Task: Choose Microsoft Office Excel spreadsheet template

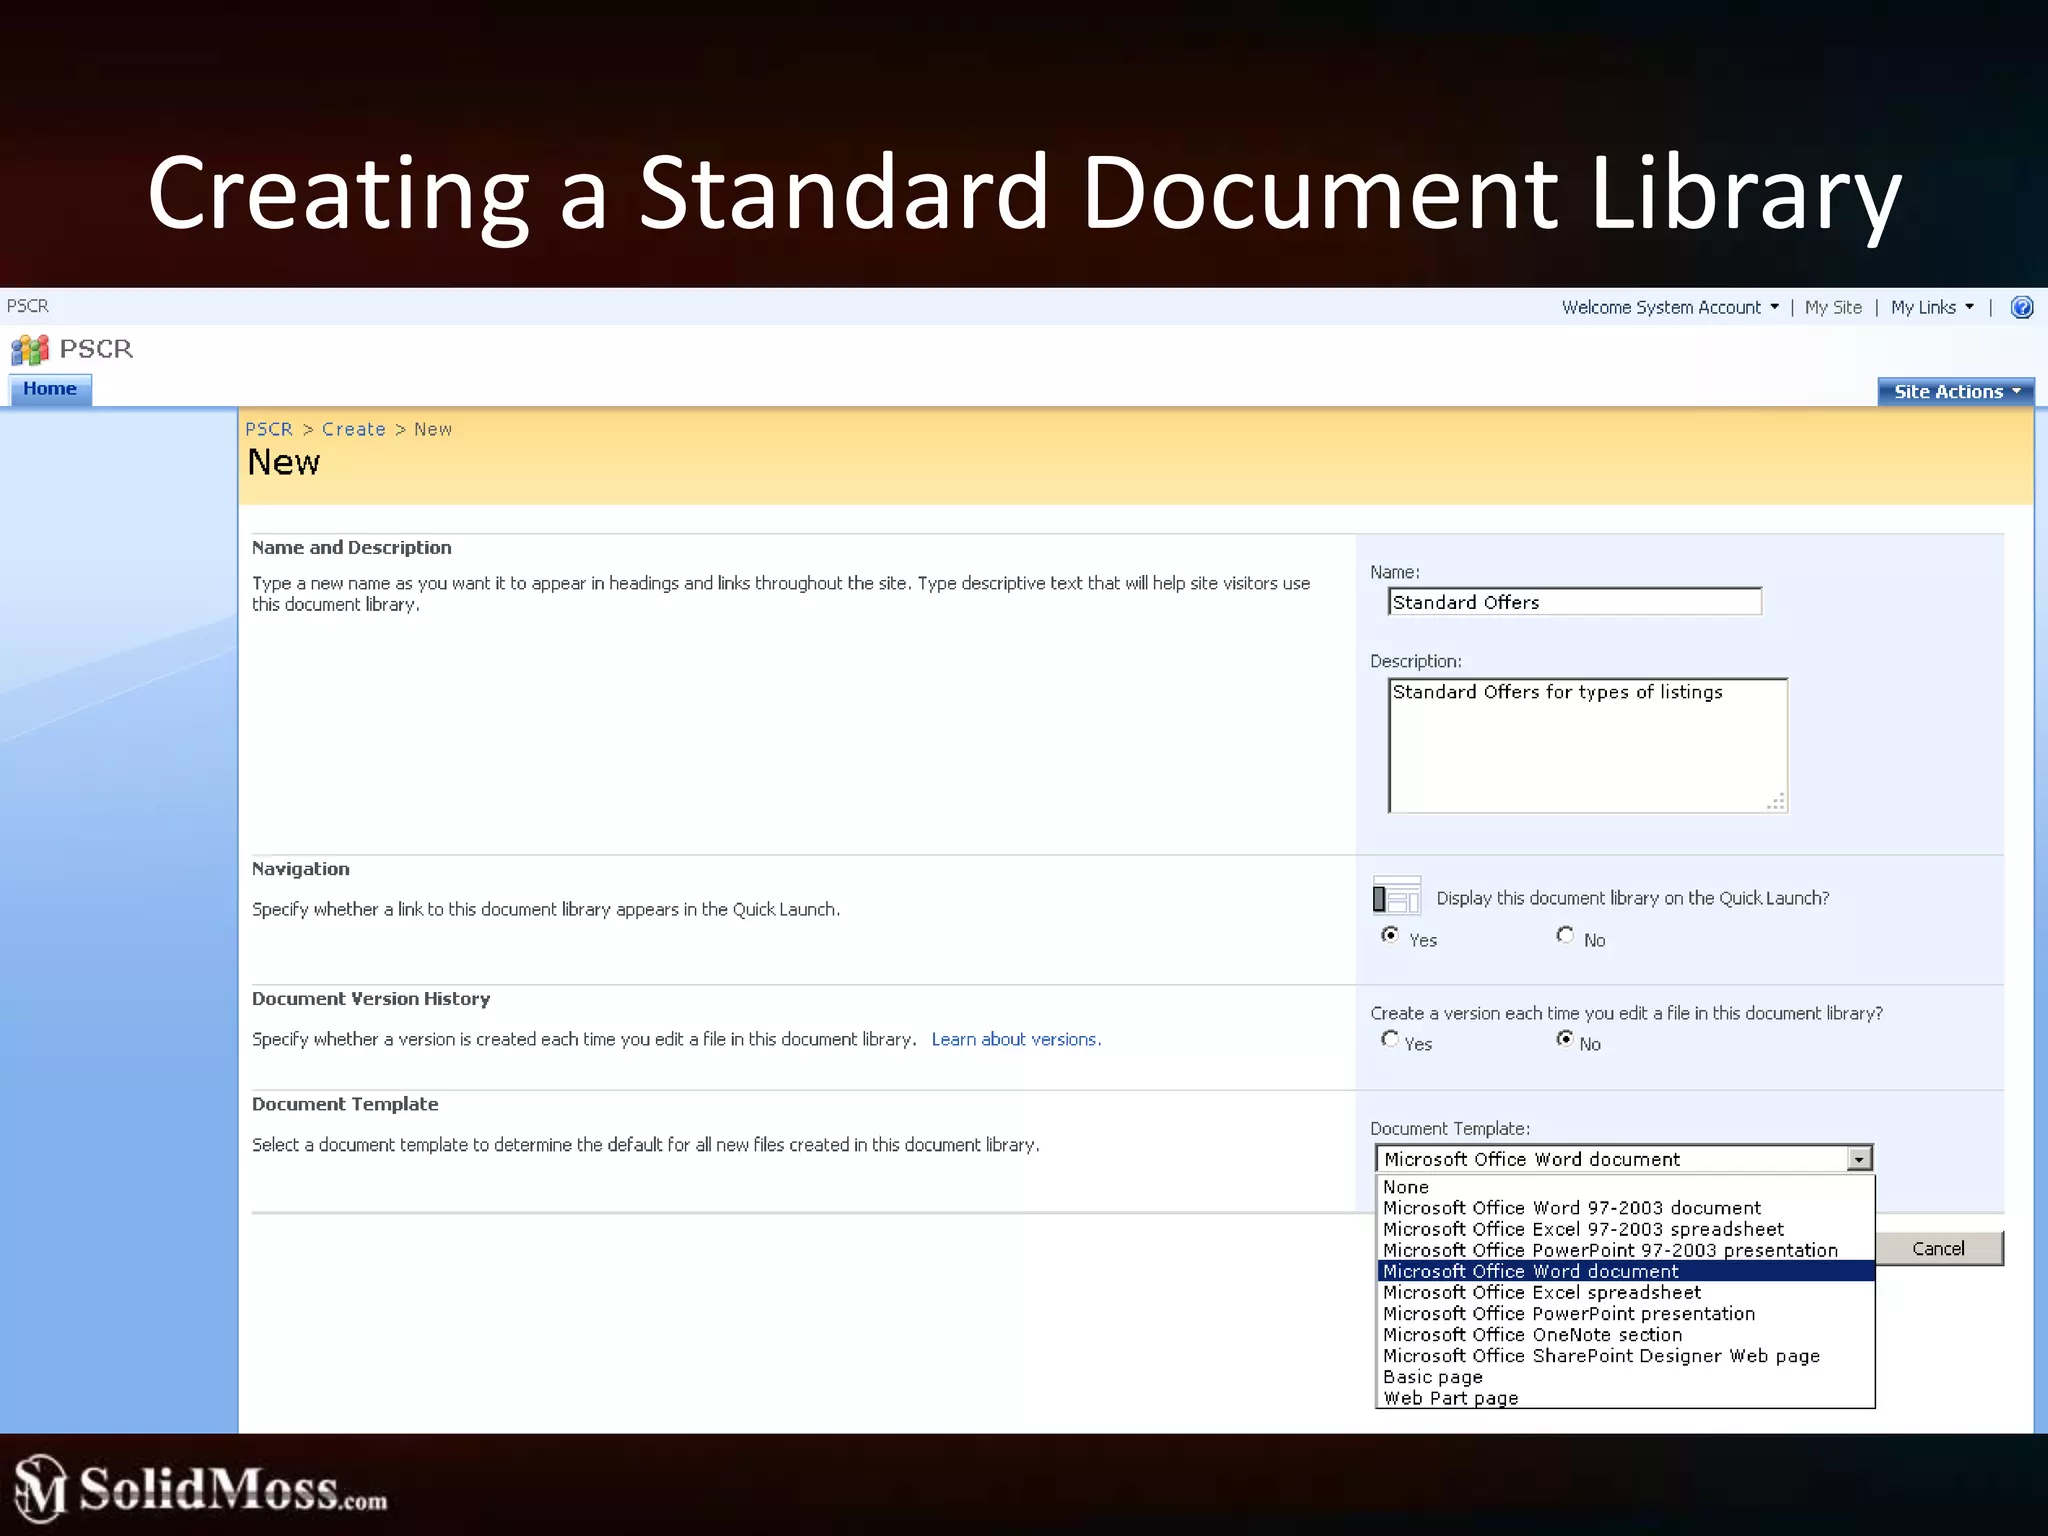Action: point(1541,1292)
